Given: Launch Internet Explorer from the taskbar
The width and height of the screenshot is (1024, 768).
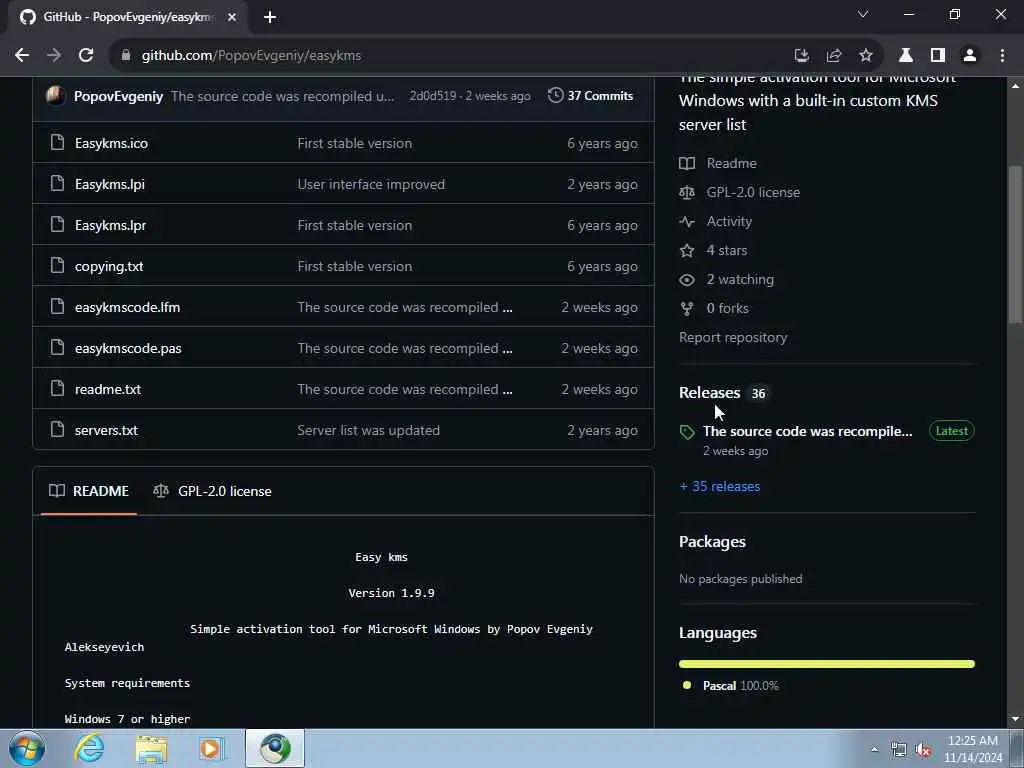Looking at the screenshot, I should [89, 748].
